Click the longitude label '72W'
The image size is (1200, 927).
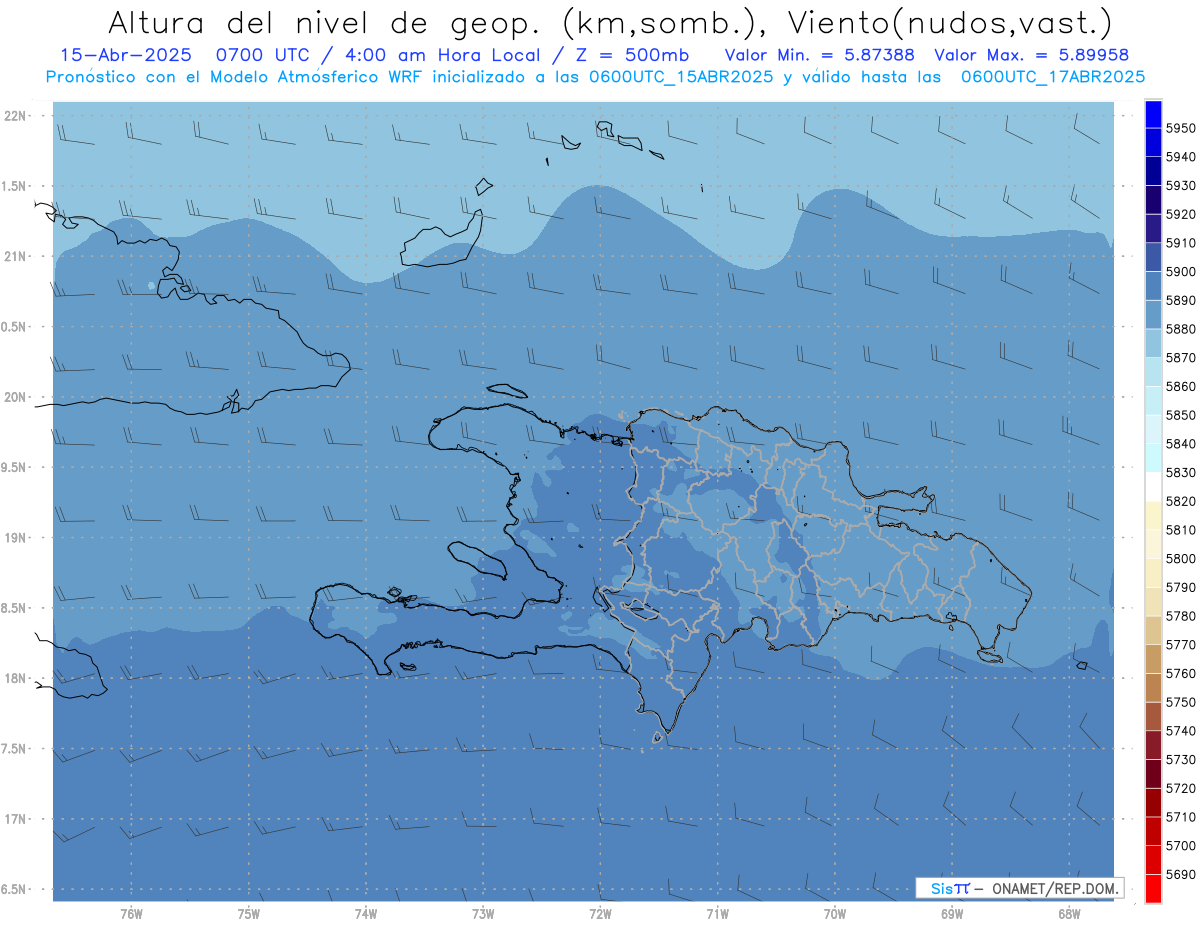pos(600,913)
